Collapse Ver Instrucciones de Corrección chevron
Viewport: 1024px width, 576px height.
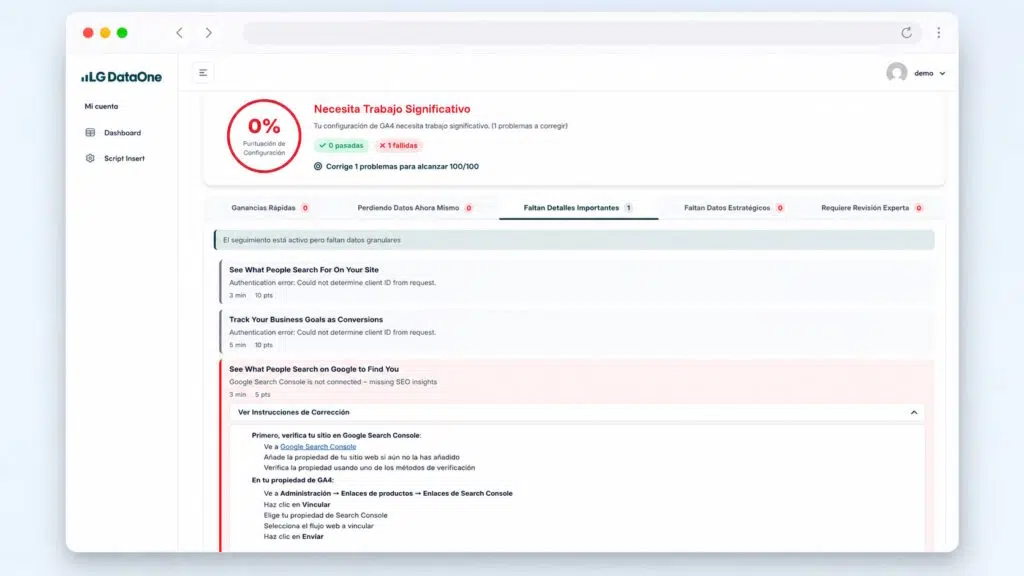(914, 413)
